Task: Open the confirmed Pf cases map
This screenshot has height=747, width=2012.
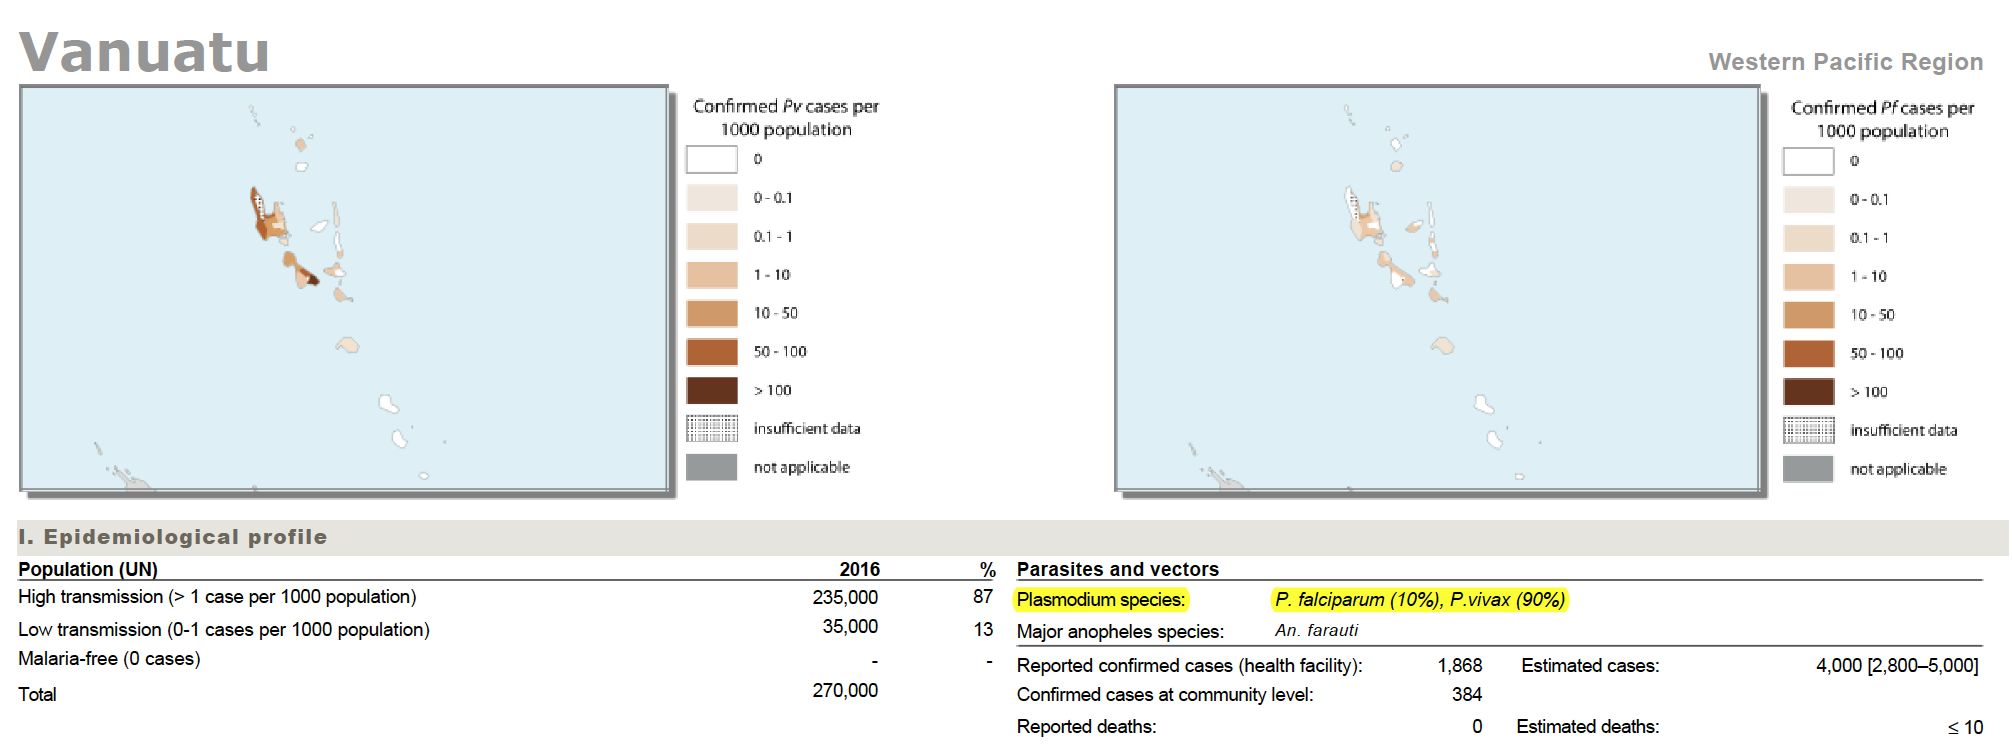Action: (x=1438, y=288)
